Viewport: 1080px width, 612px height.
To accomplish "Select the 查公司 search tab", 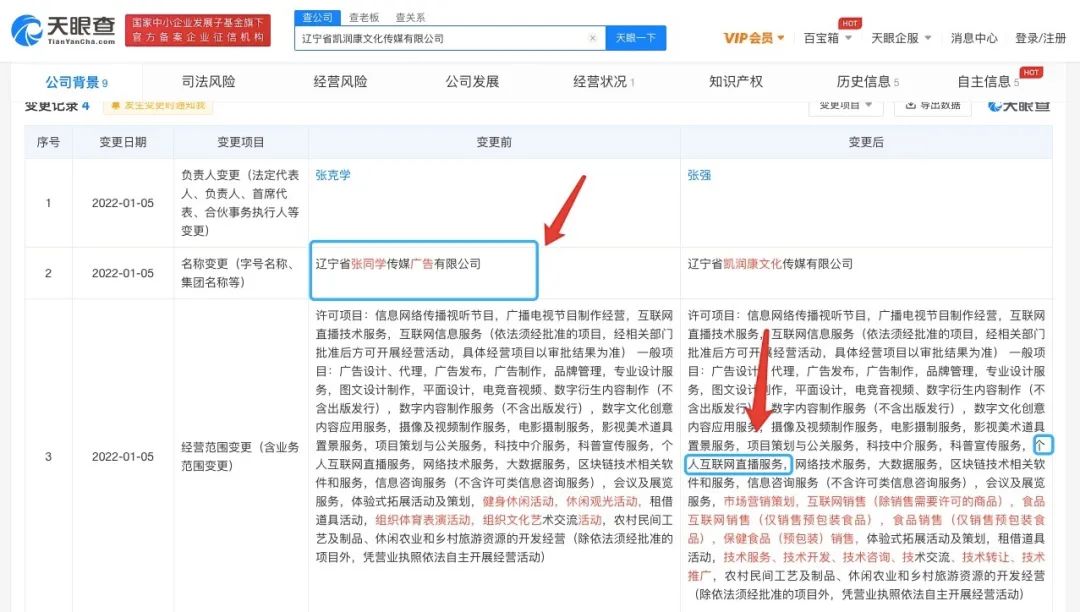I will click(318, 17).
